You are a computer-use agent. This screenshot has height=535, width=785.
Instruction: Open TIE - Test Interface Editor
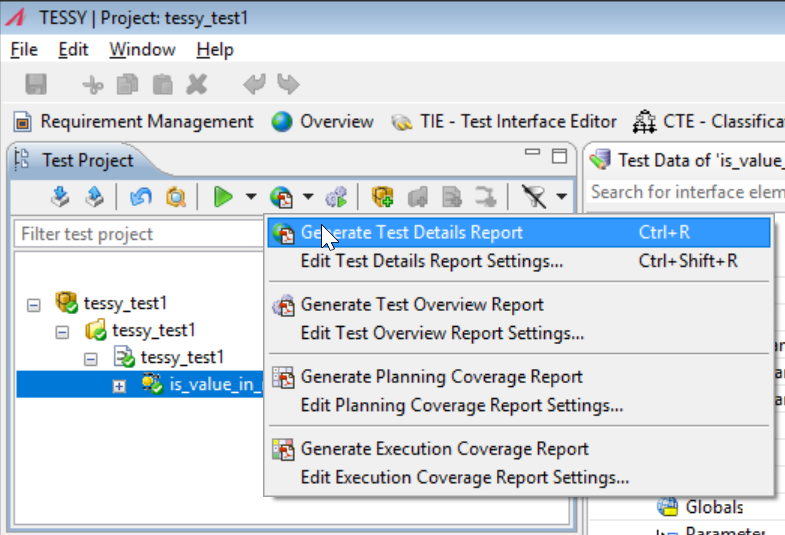[x=504, y=122]
